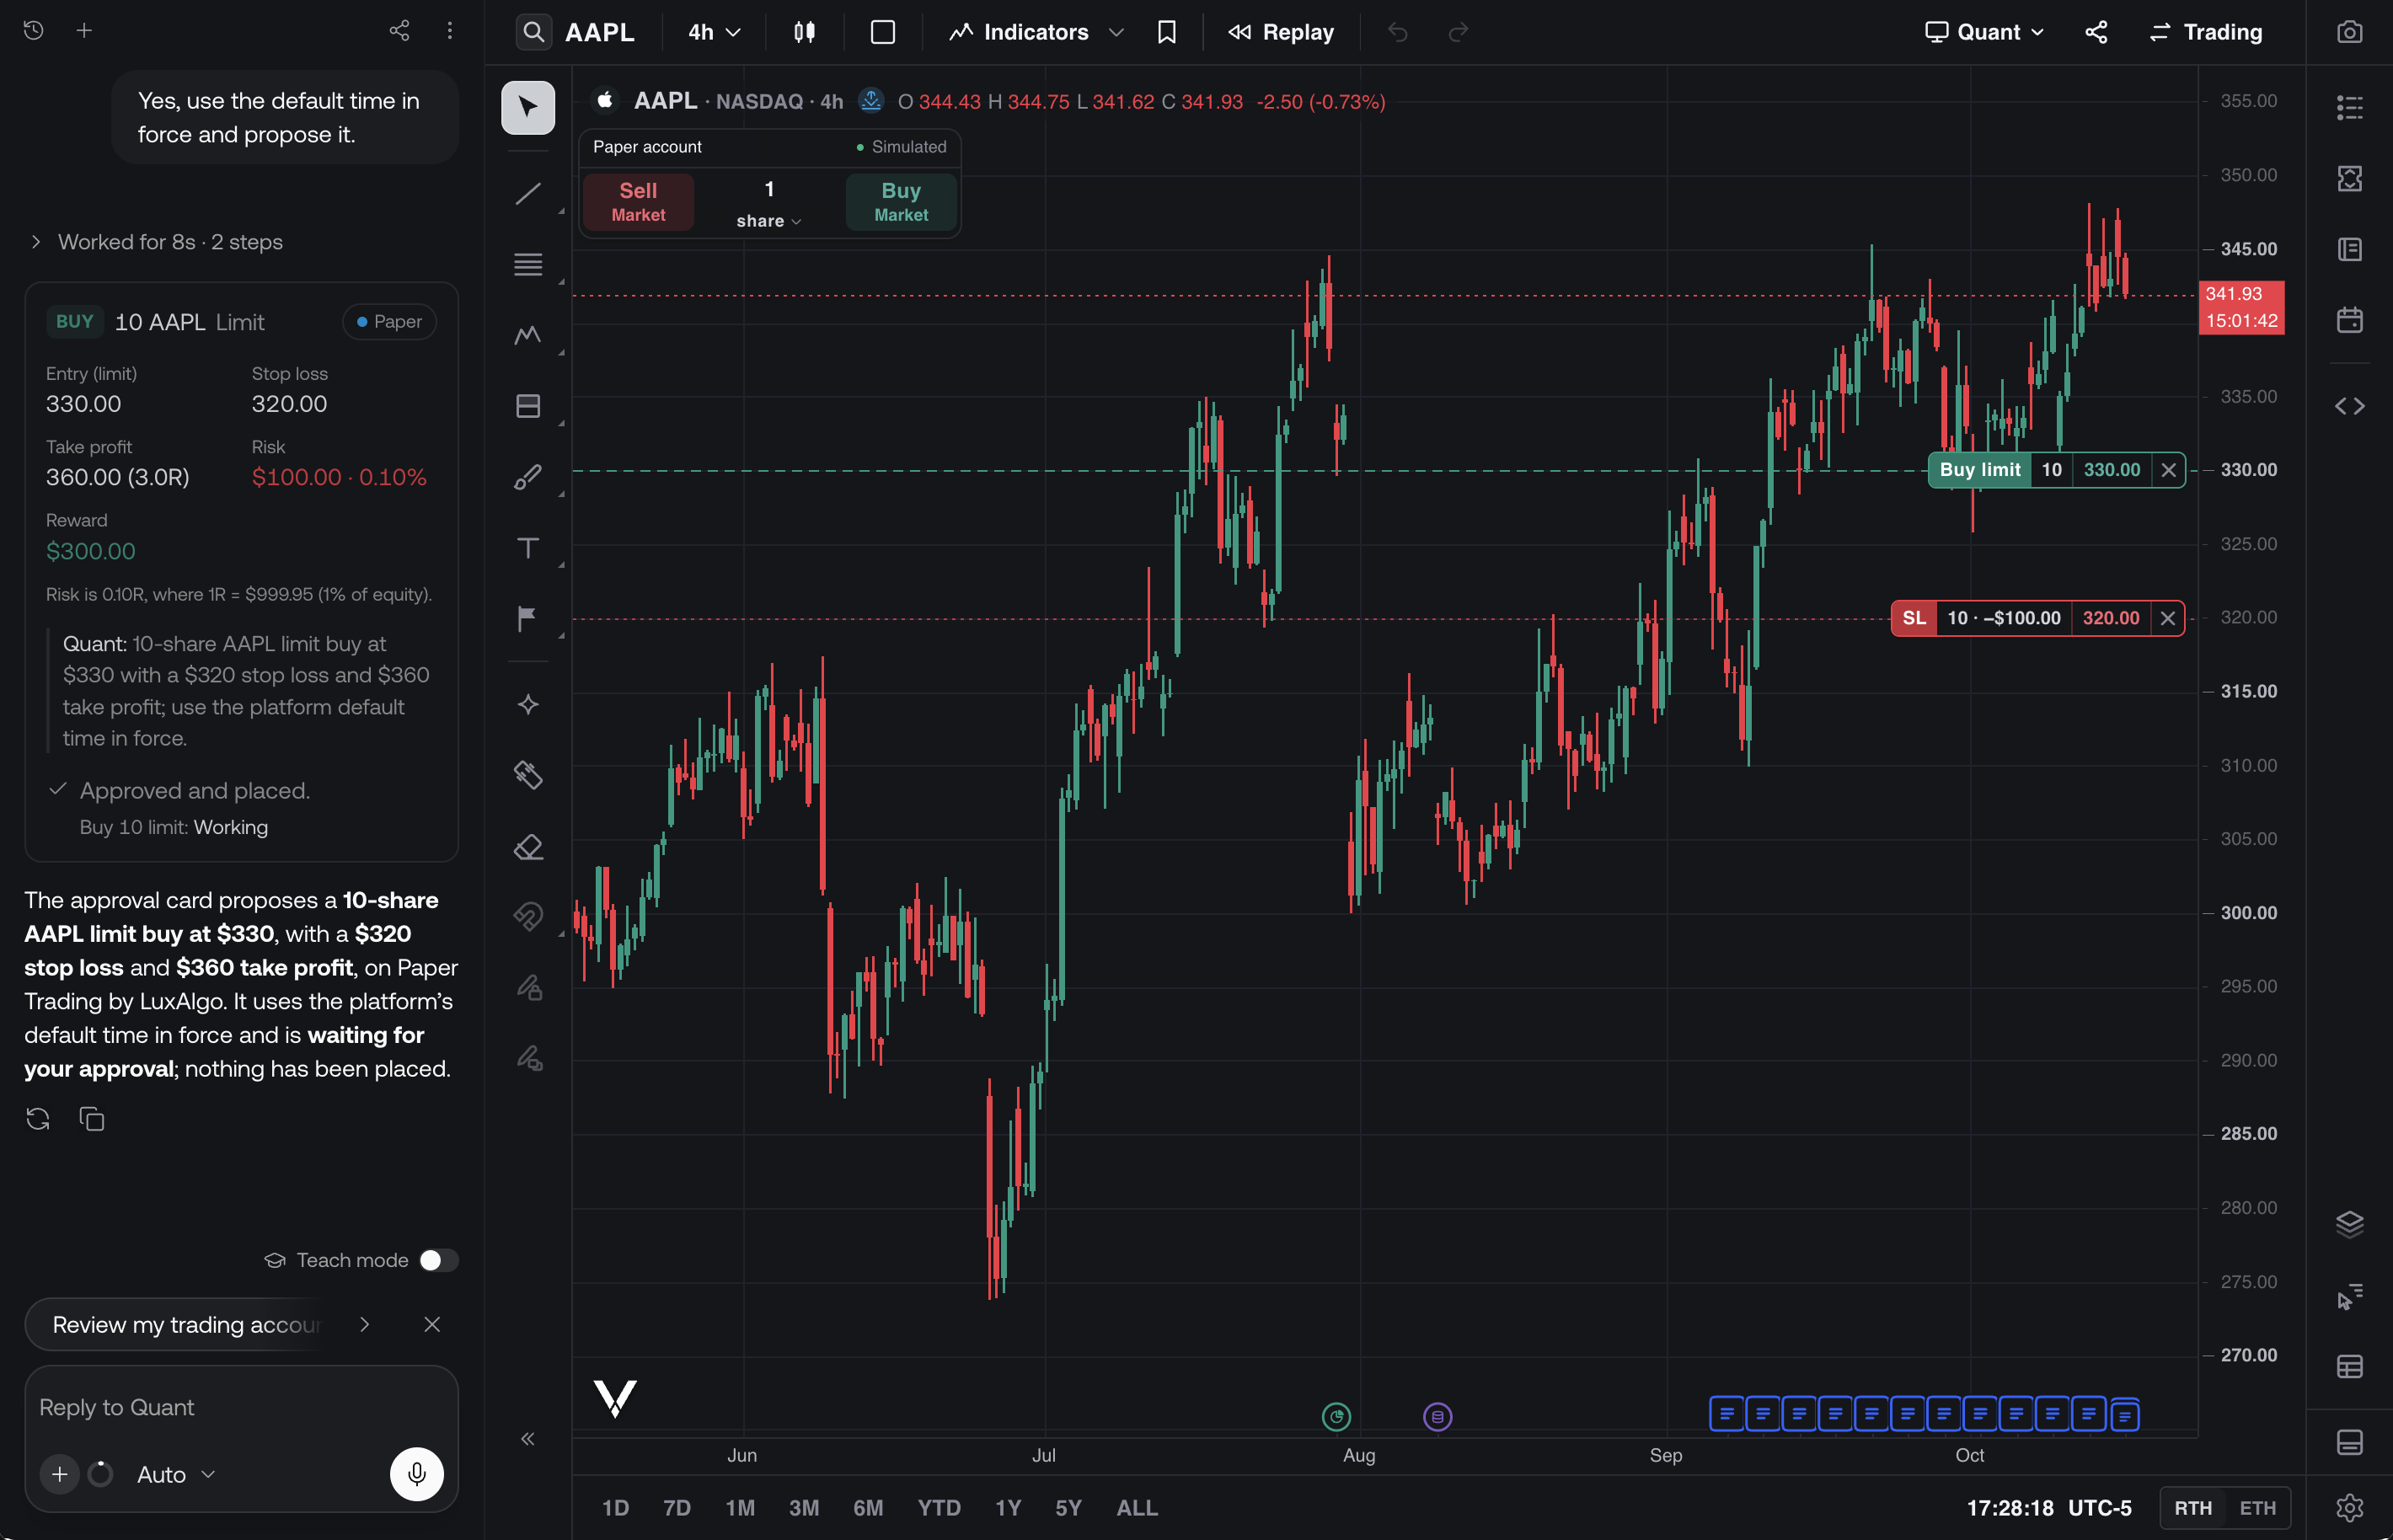Click the Sell Market button
The width and height of the screenshot is (2393, 1540).
638,202
